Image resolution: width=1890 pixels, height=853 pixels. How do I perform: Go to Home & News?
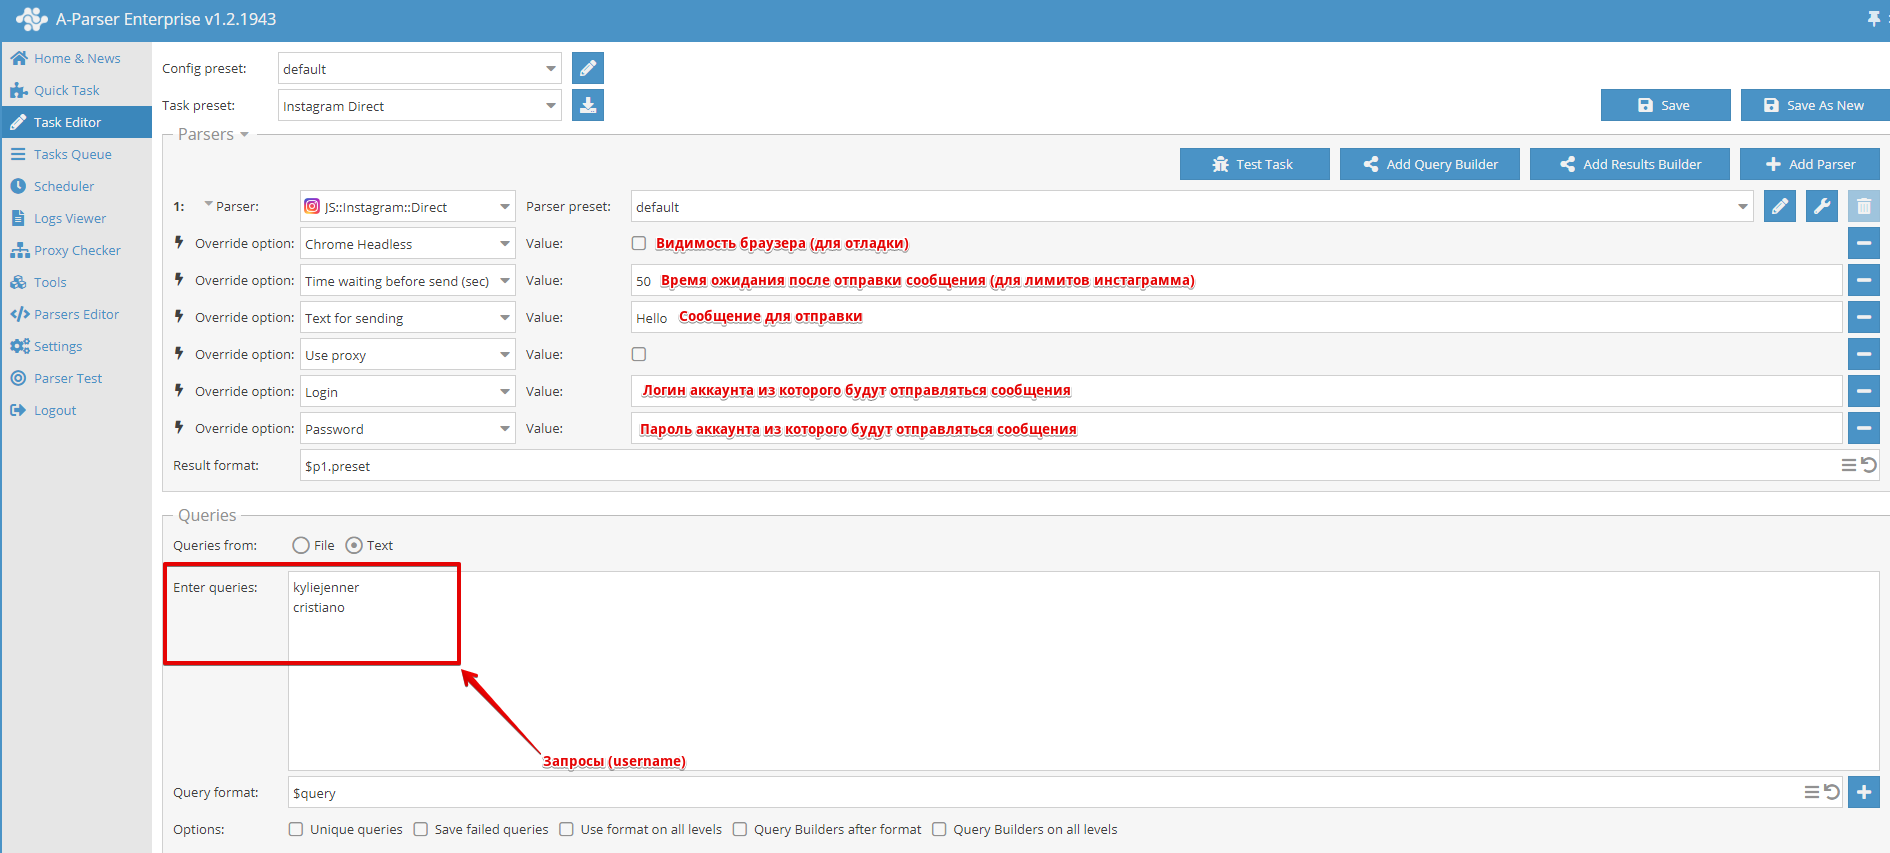tap(76, 58)
